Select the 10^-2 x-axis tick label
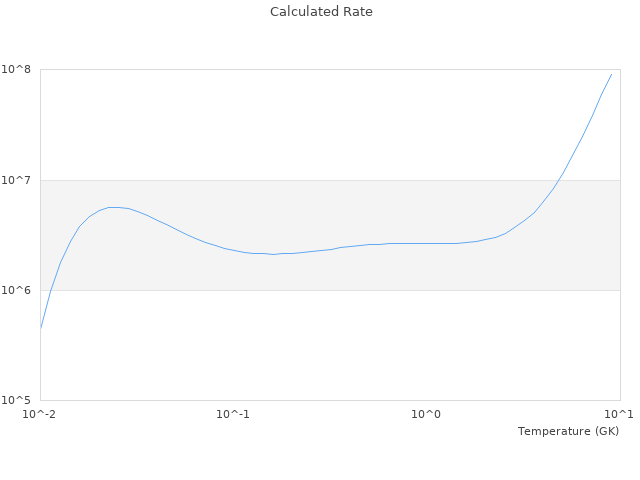640x480 pixels. tap(40, 414)
